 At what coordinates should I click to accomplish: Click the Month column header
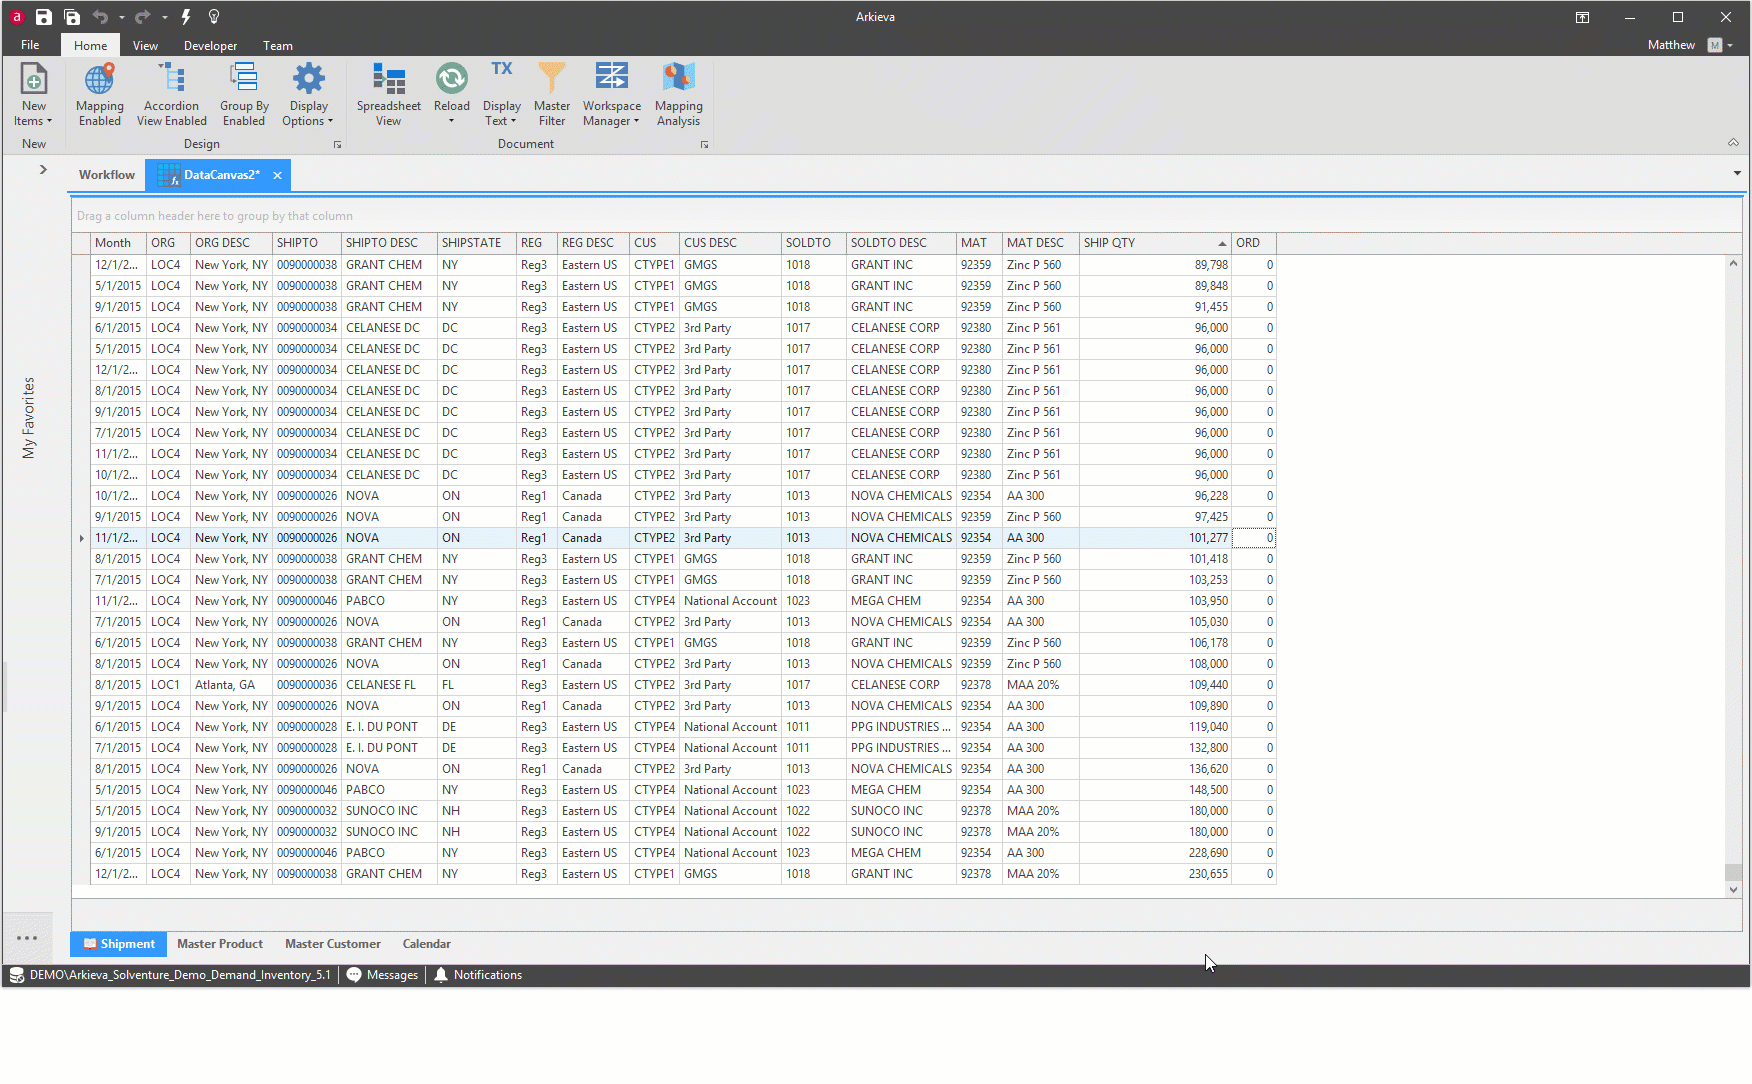pos(119,243)
